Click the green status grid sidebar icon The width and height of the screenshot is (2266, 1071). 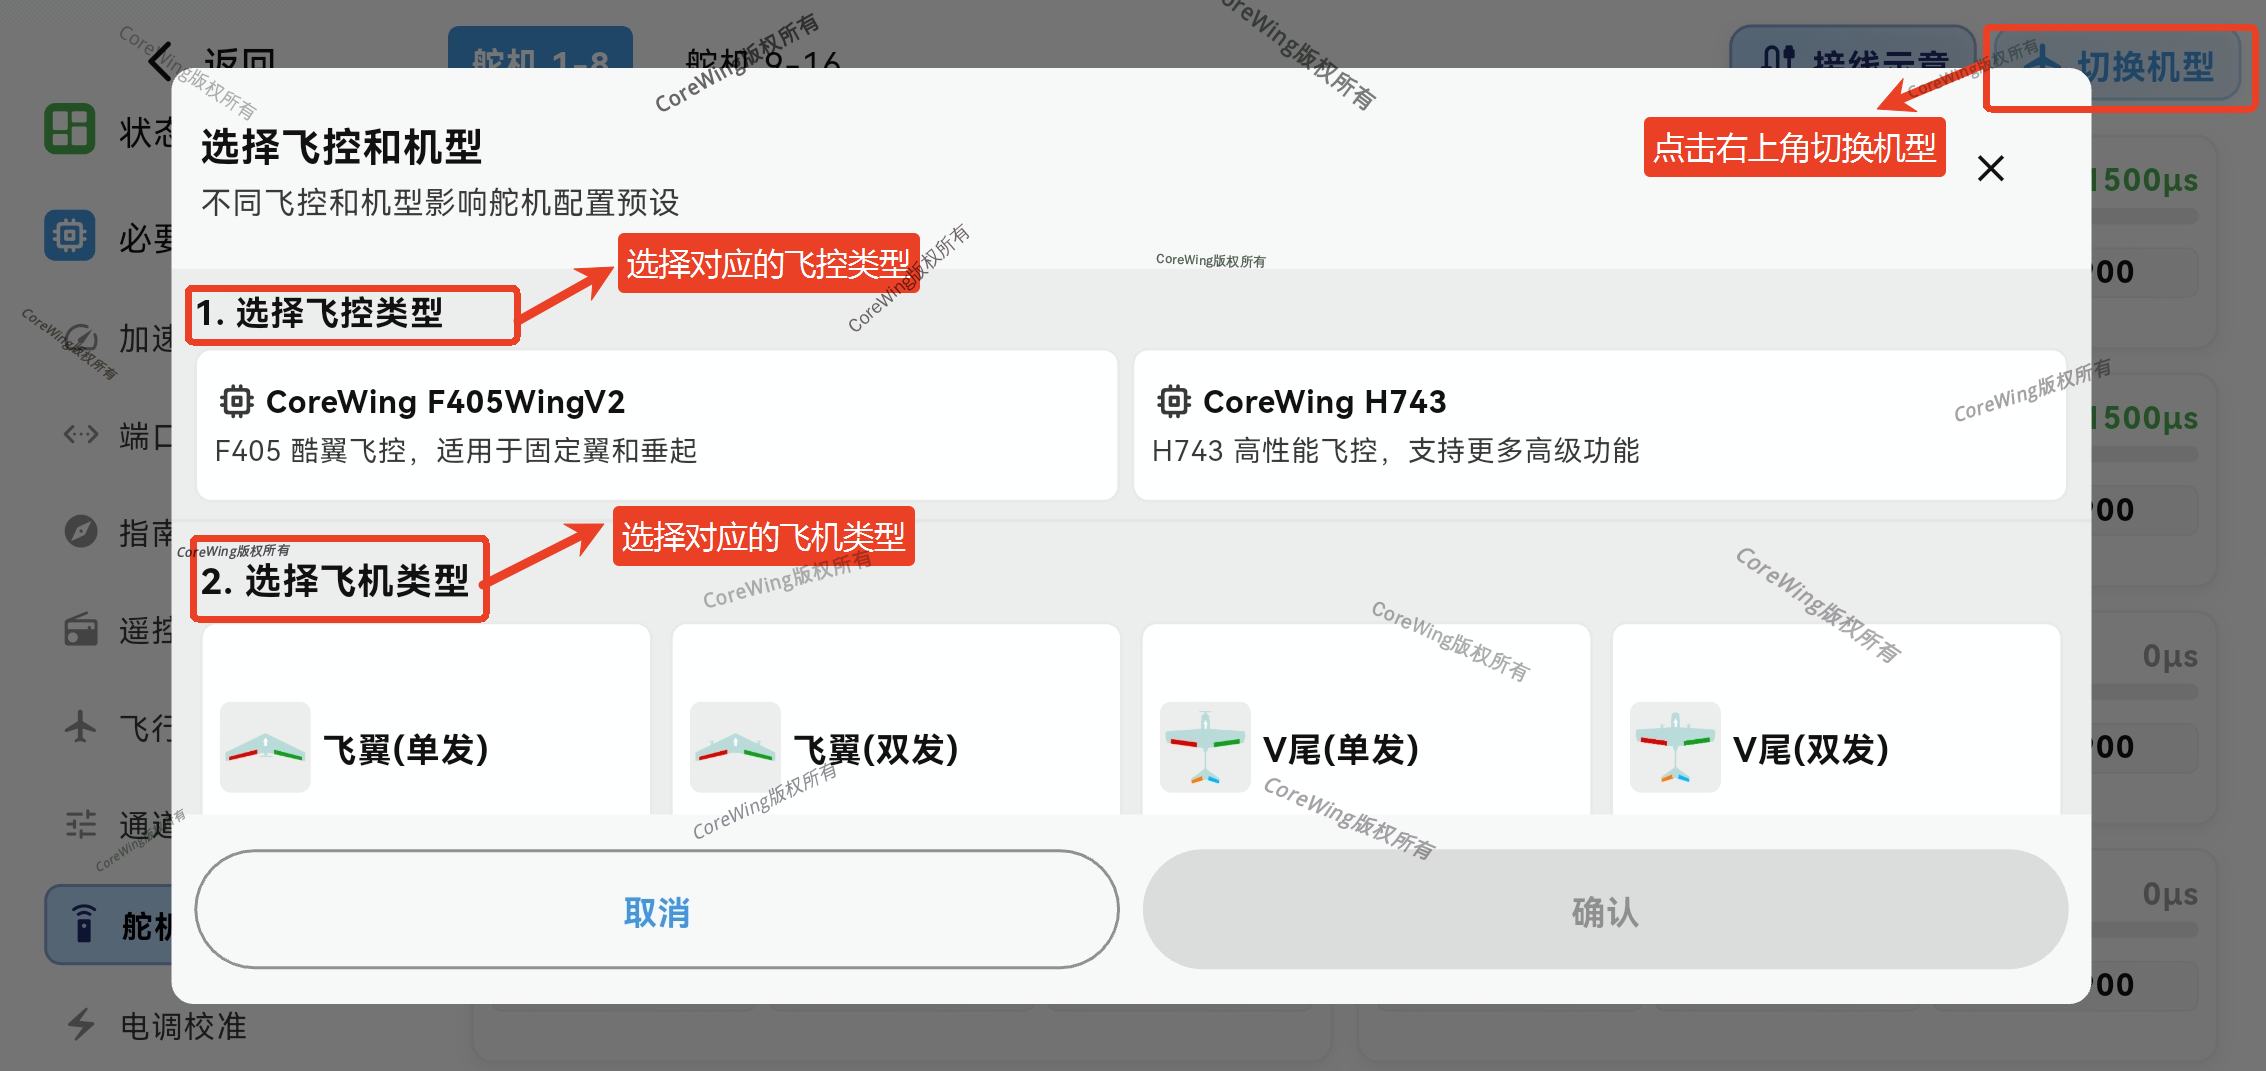coord(69,130)
